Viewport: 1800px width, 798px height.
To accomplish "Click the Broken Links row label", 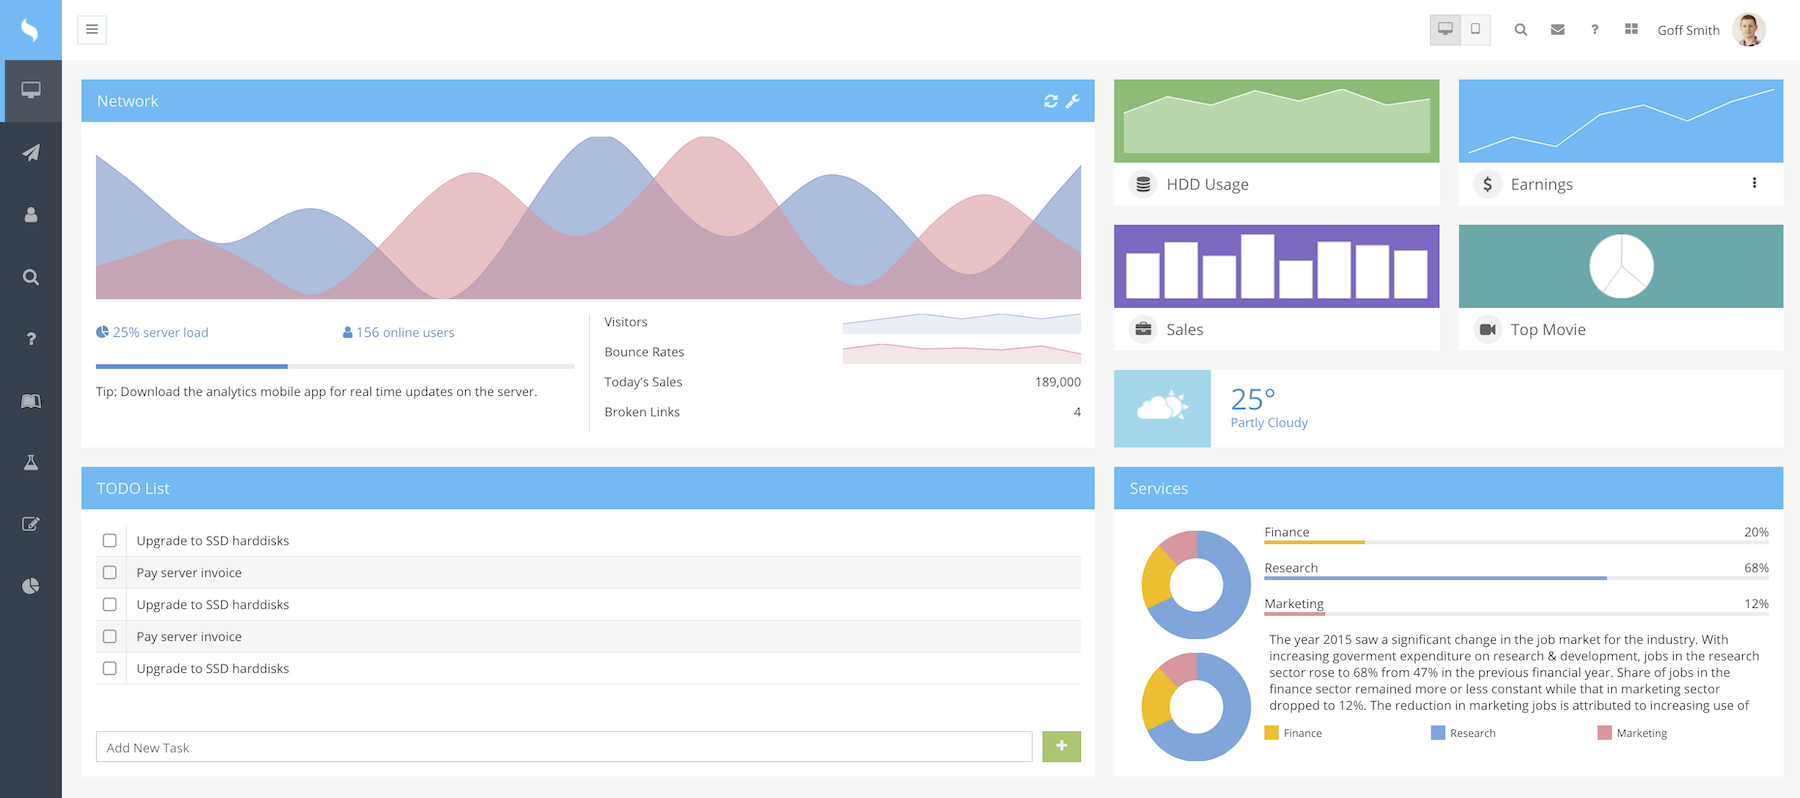I will click(642, 412).
